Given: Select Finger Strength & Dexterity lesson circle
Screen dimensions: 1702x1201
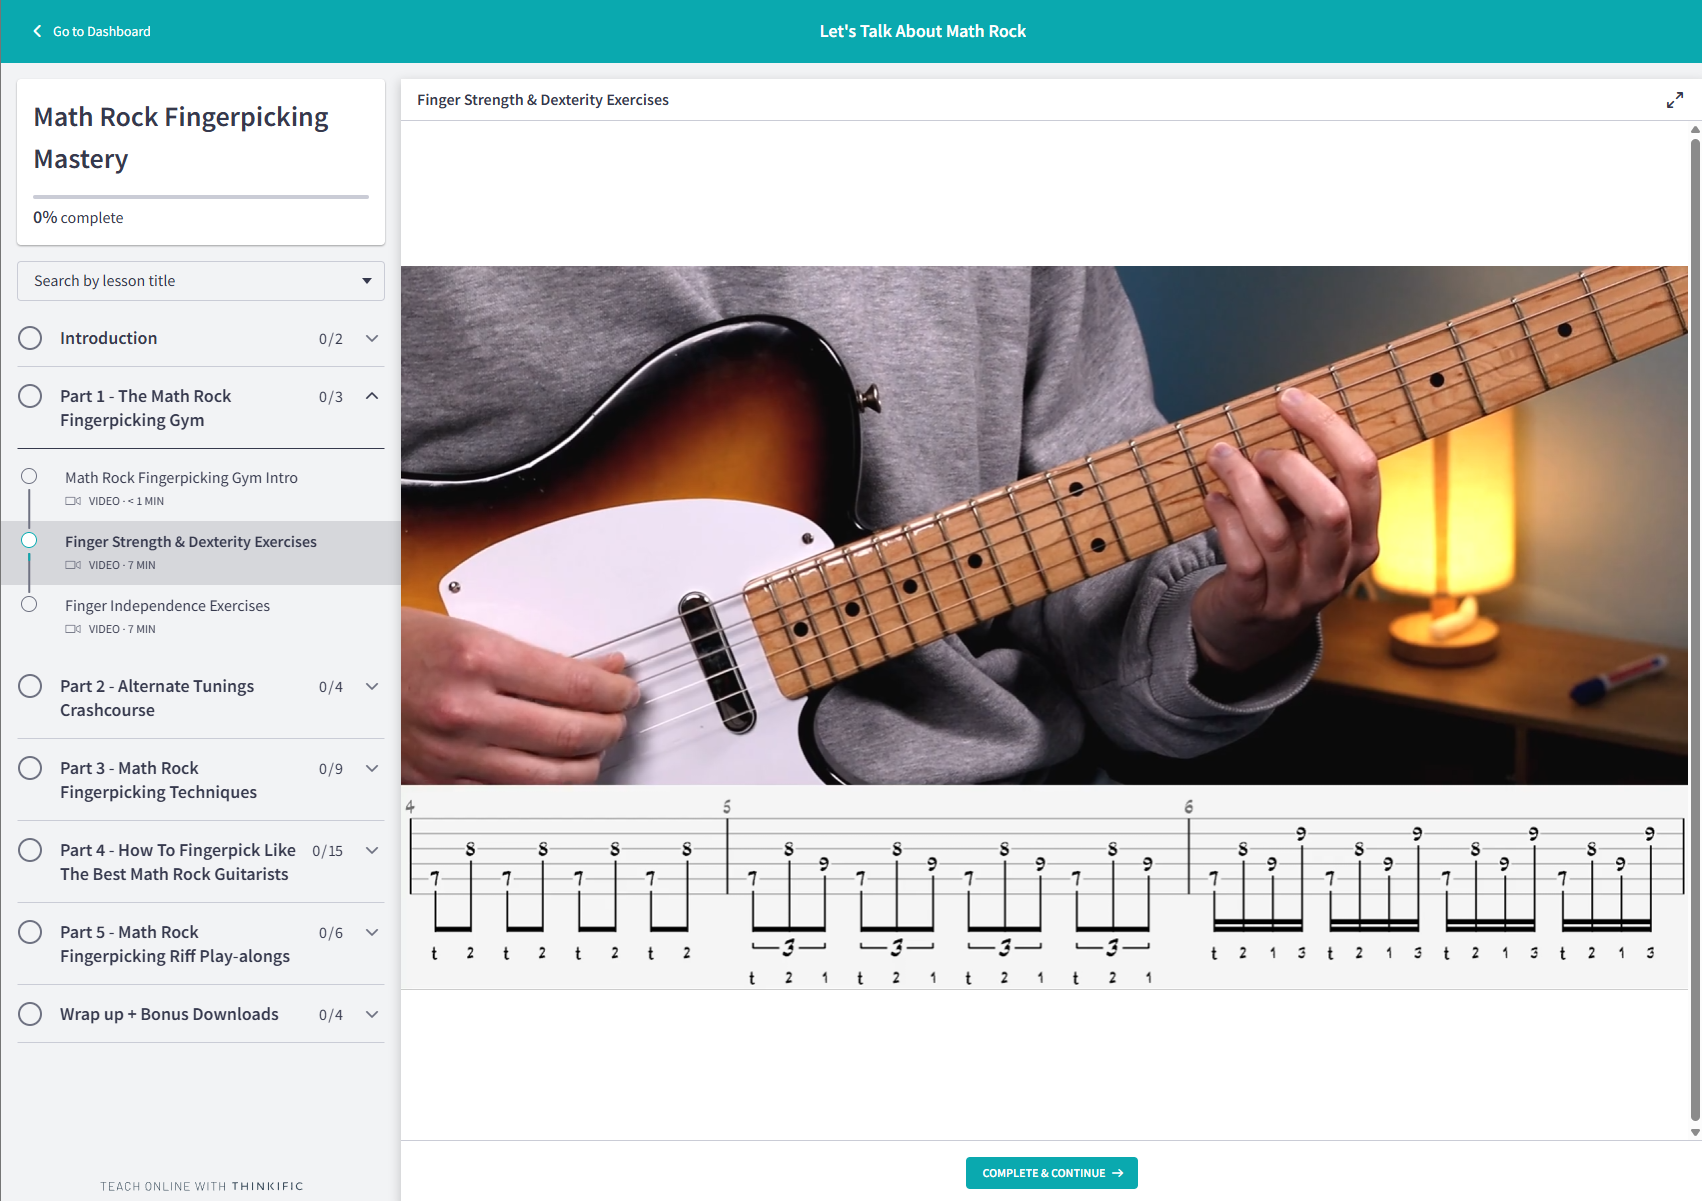Looking at the screenshot, I should 29,540.
